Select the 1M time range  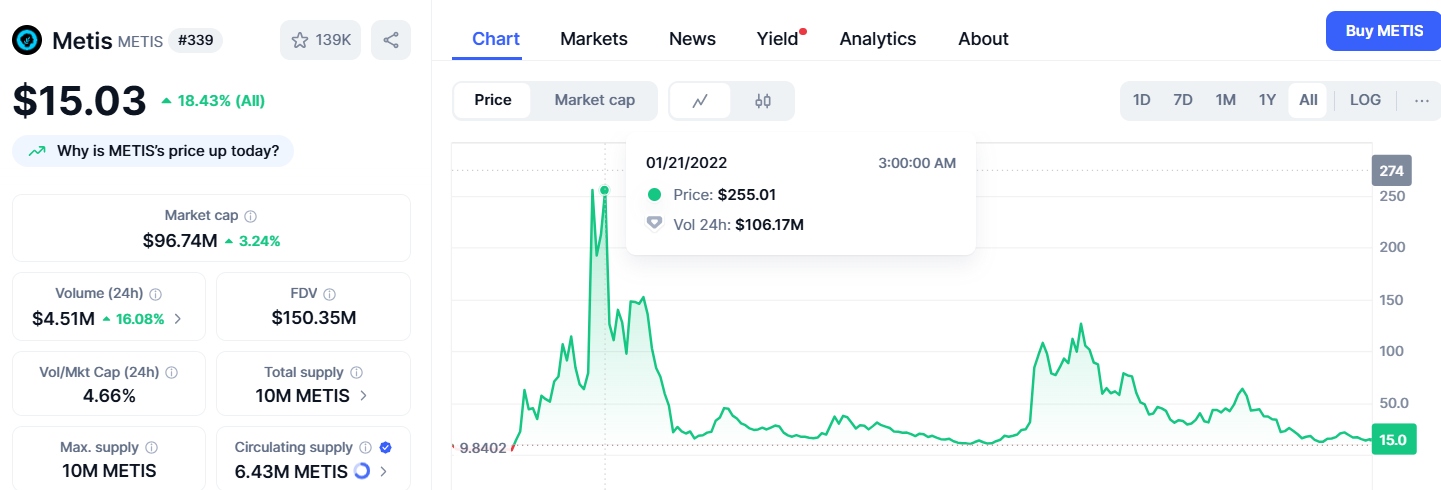point(1226,100)
